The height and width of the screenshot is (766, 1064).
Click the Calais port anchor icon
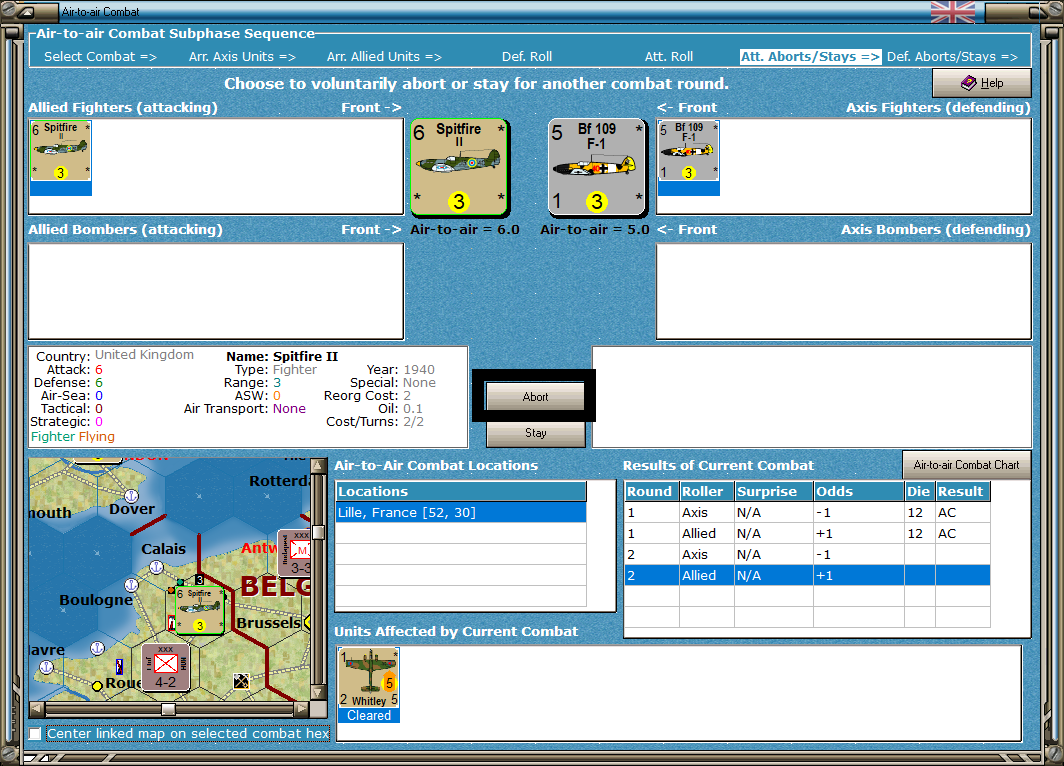coord(157,567)
